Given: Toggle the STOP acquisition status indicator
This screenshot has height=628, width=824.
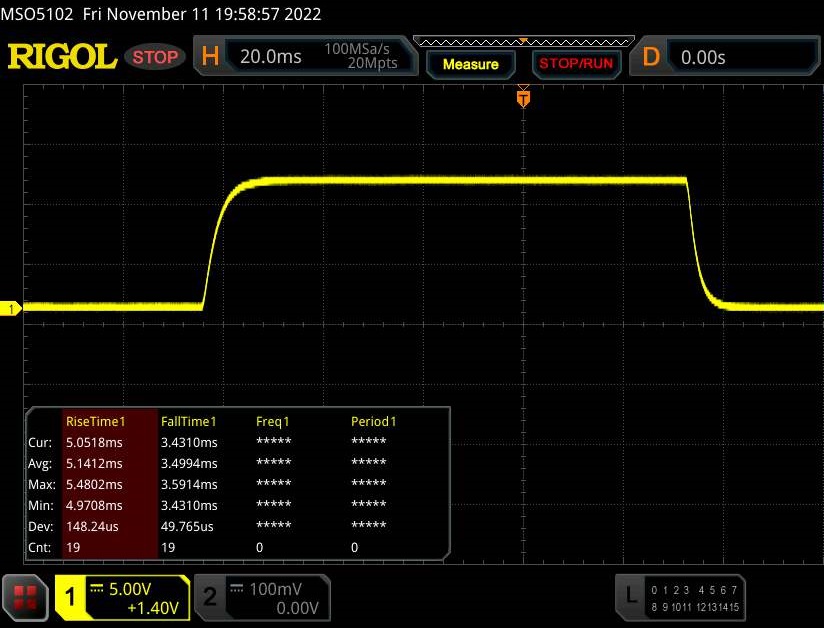Looking at the screenshot, I should (x=155, y=57).
